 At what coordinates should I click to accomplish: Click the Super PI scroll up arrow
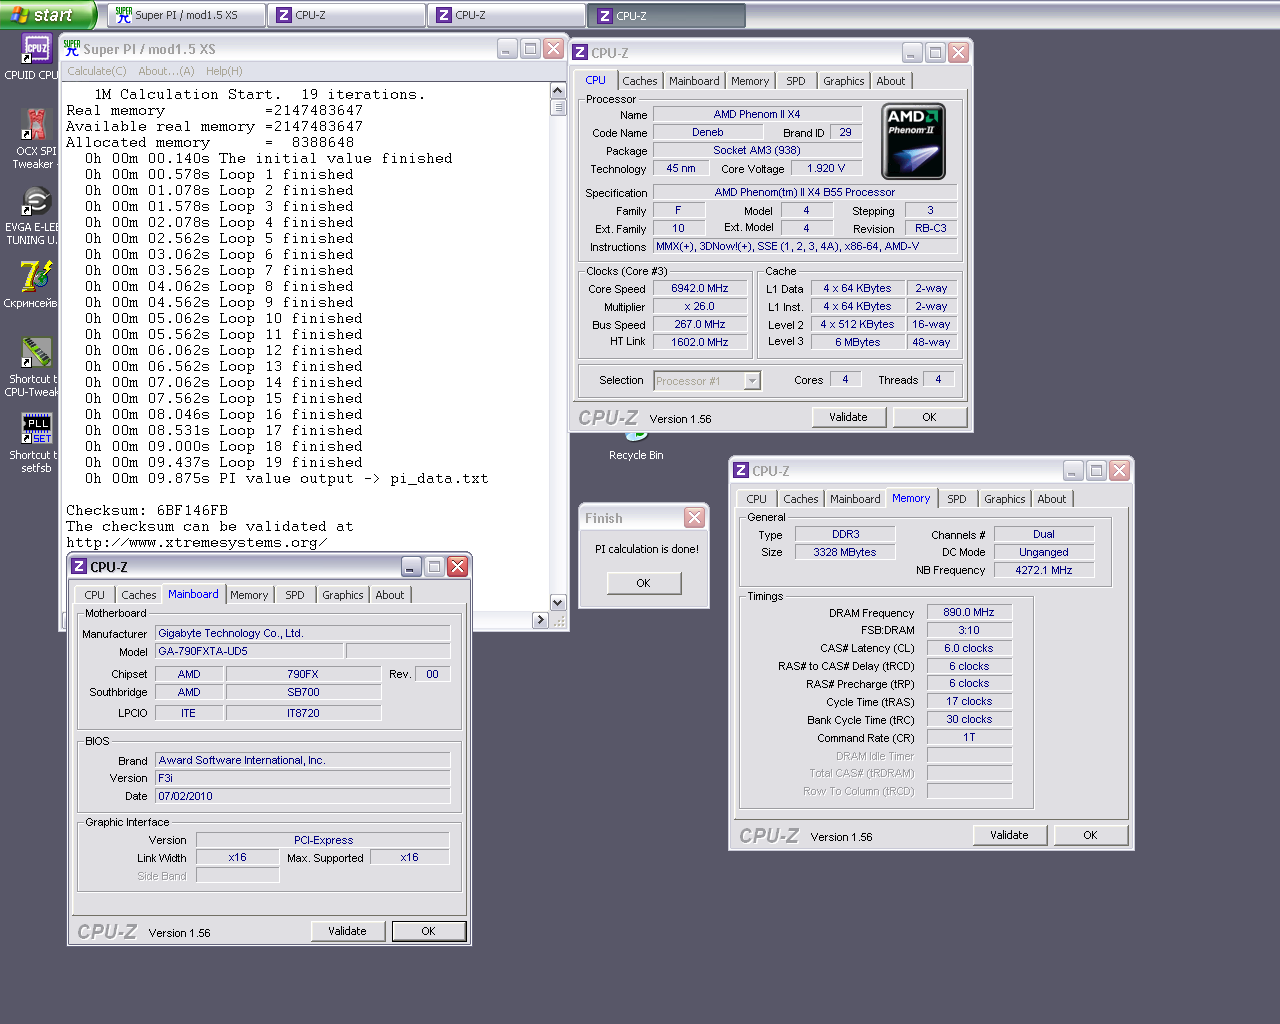coord(558,91)
